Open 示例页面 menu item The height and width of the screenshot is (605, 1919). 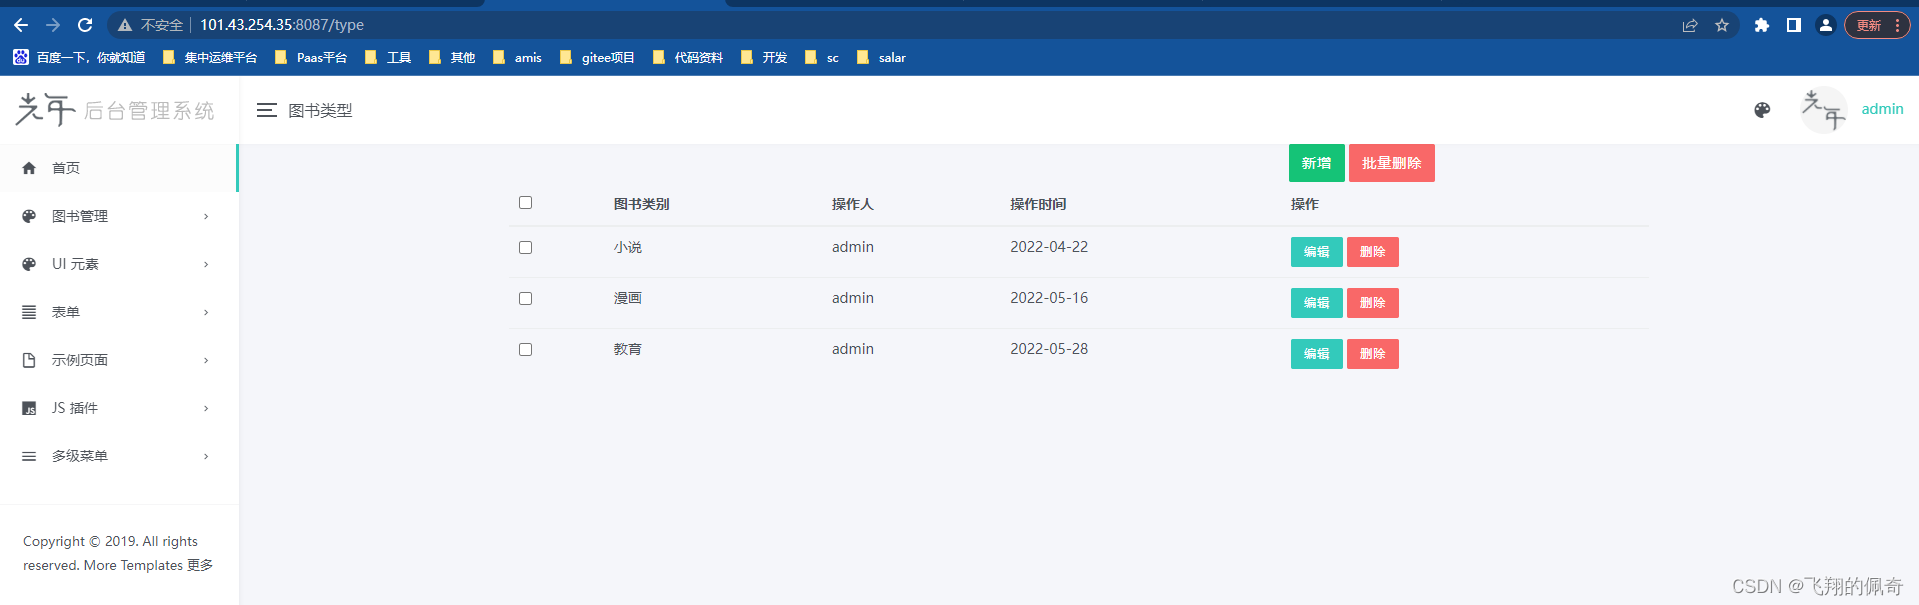point(118,360)
